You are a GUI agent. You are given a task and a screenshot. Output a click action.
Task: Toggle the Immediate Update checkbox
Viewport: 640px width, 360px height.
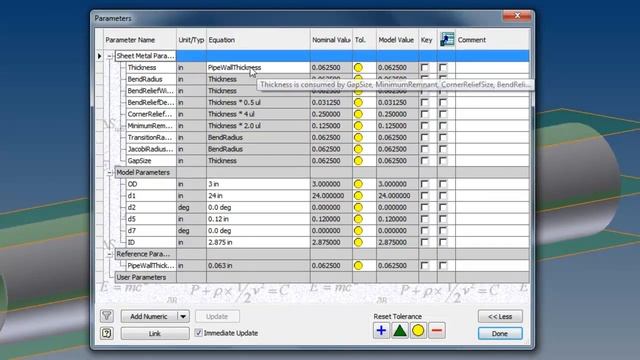point(198,333)
